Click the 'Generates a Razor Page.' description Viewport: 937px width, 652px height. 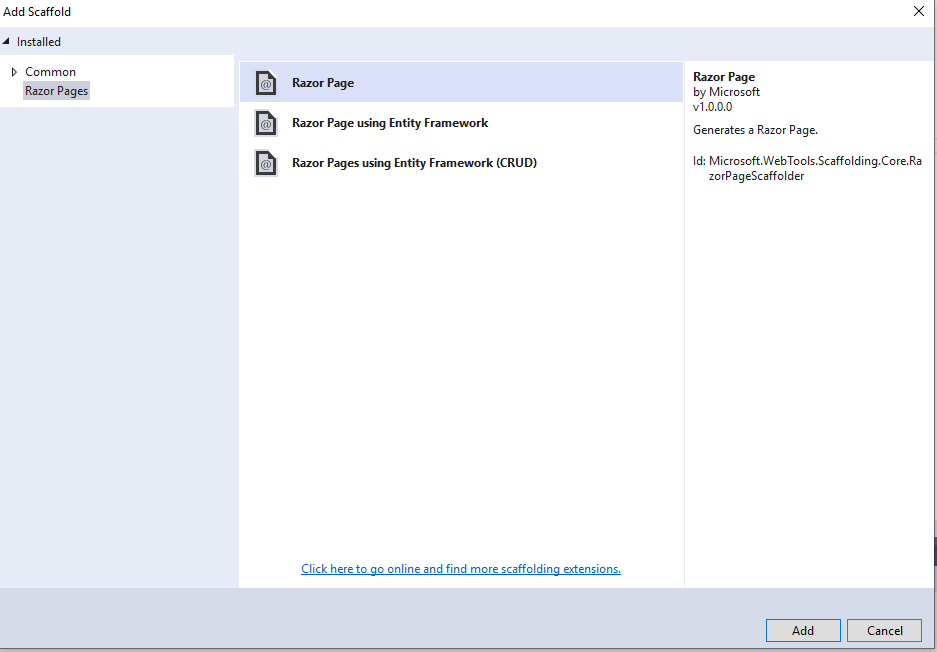[755, 130]
